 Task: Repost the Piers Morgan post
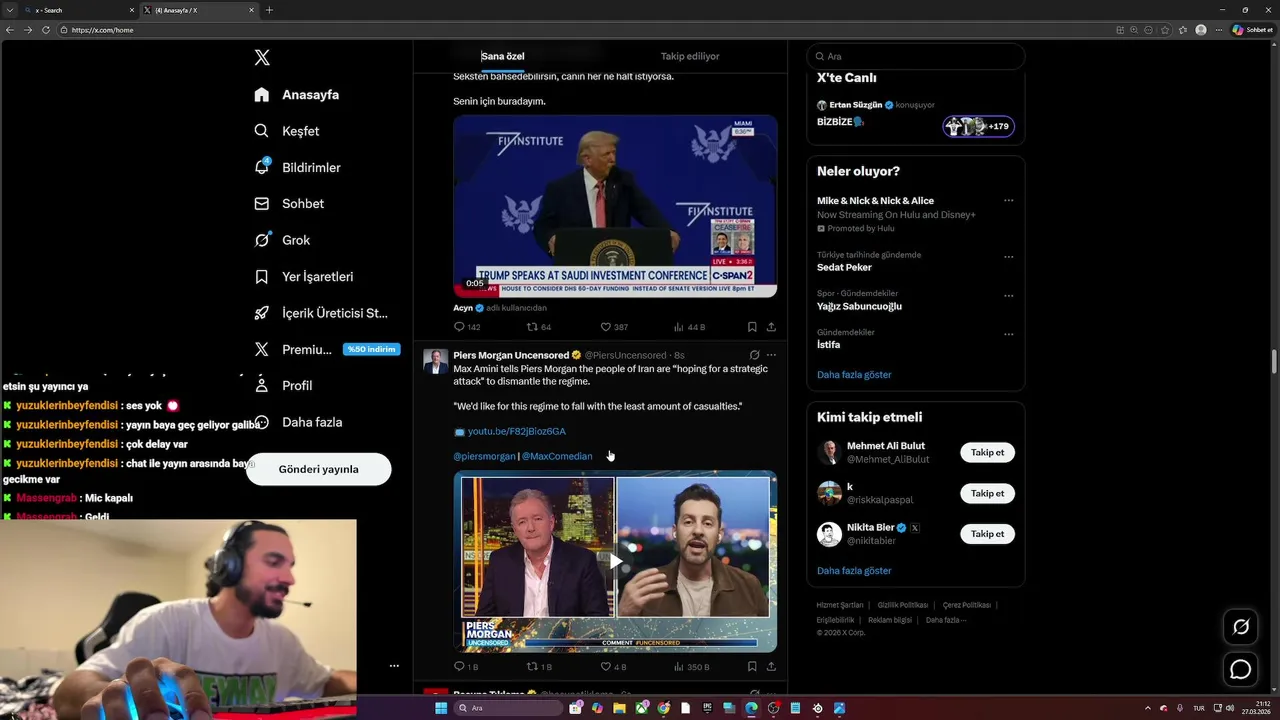[539, 667]
